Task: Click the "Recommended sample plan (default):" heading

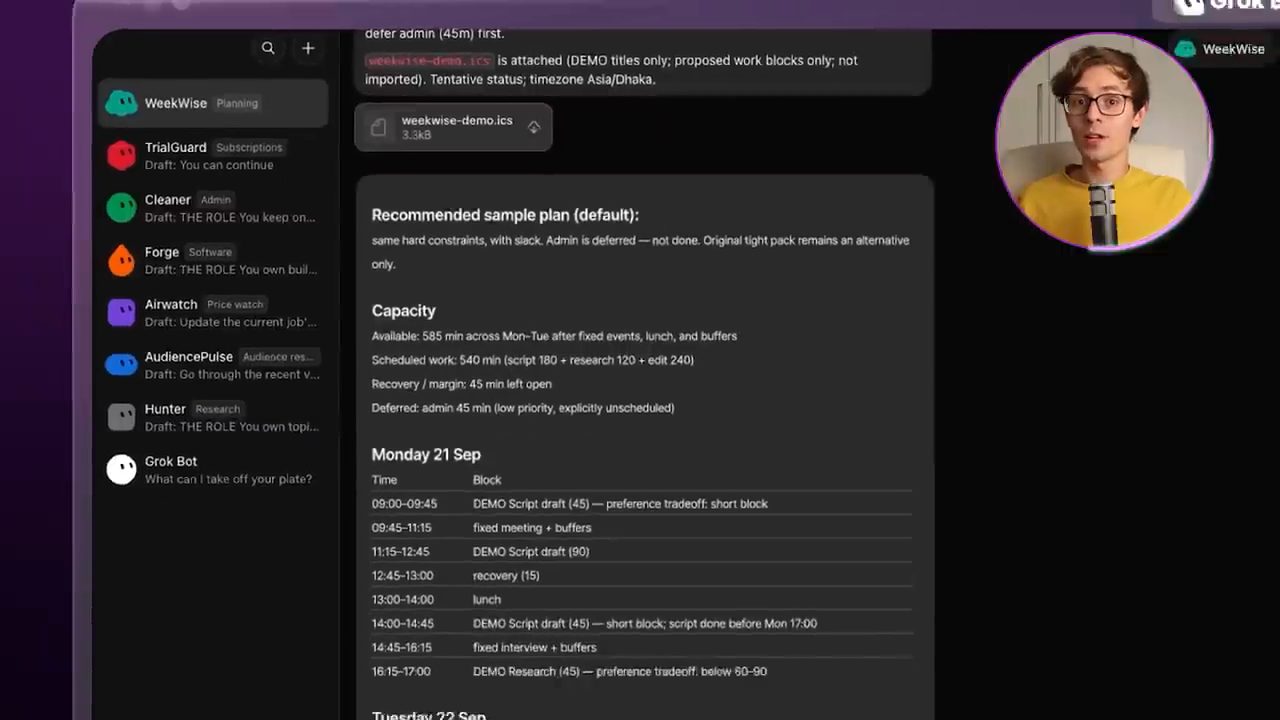Action: pyautogui.click(x=505, y=215)
